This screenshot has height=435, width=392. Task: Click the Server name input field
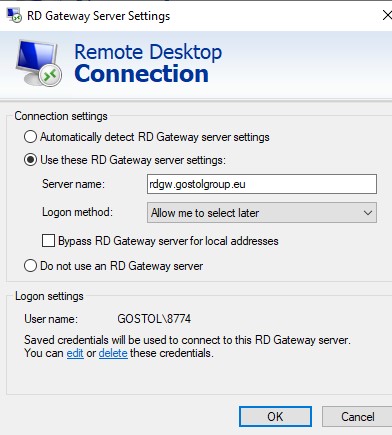click(x=262, y=184)
